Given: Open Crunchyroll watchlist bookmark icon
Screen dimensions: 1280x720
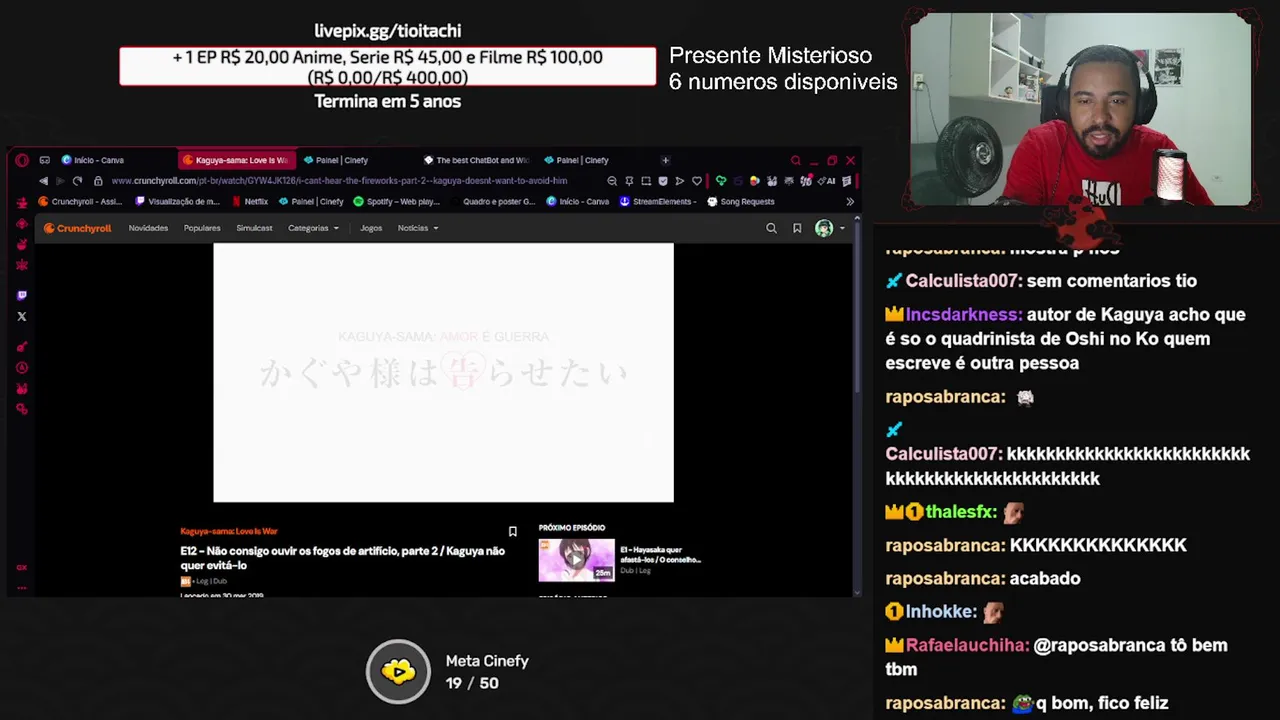Looking at the screenshot, I should coord(797,228).
